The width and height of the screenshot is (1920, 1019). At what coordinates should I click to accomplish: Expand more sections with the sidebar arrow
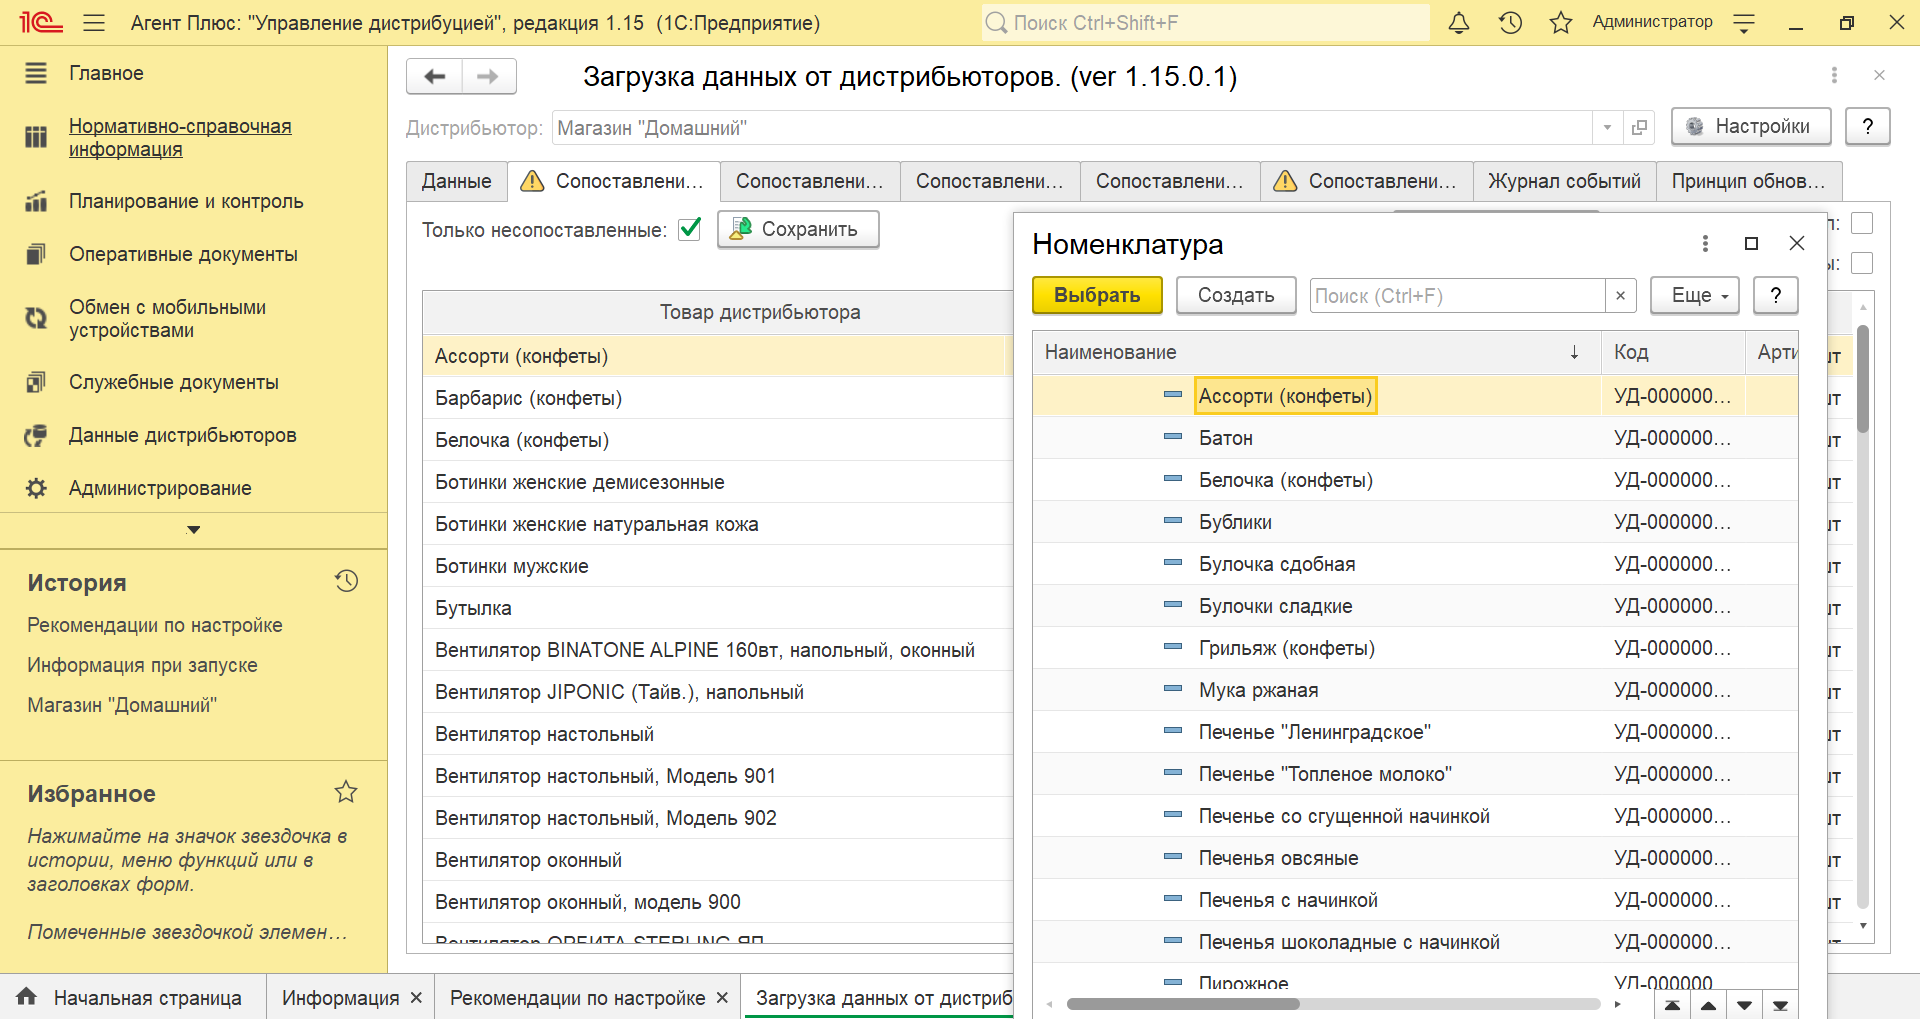tap(194, 530)
